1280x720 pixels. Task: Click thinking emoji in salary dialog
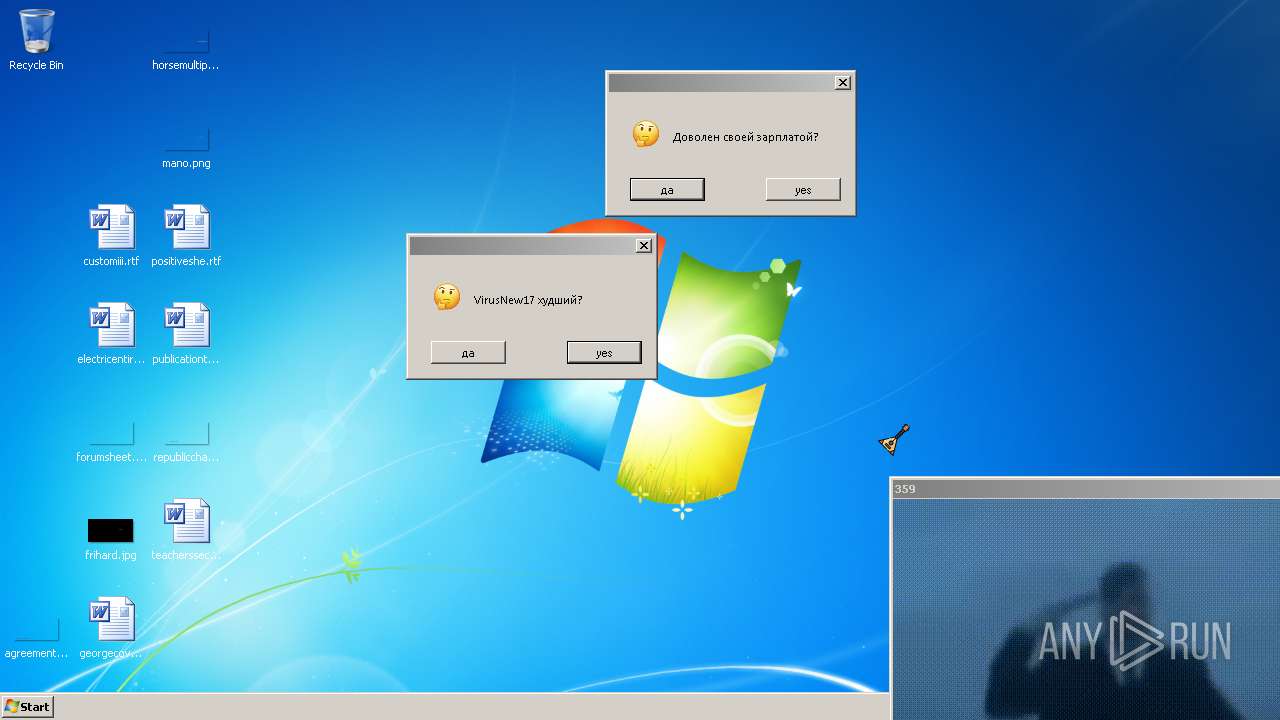[x=646, y=134]
